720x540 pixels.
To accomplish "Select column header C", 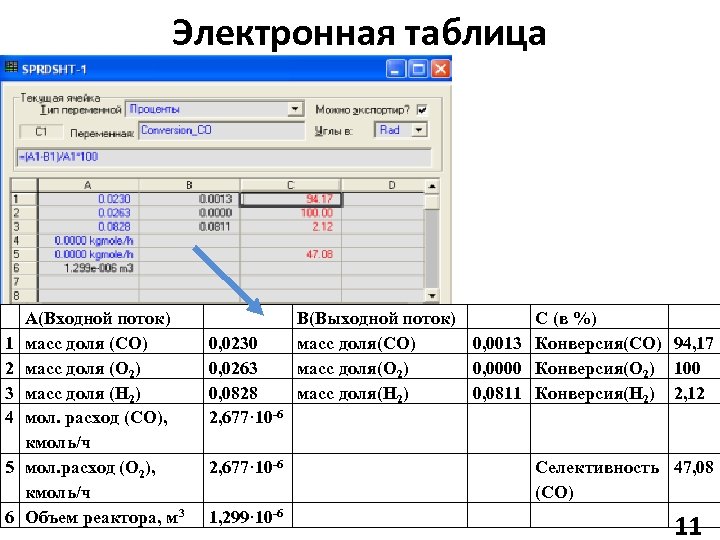I will point(290,185).
